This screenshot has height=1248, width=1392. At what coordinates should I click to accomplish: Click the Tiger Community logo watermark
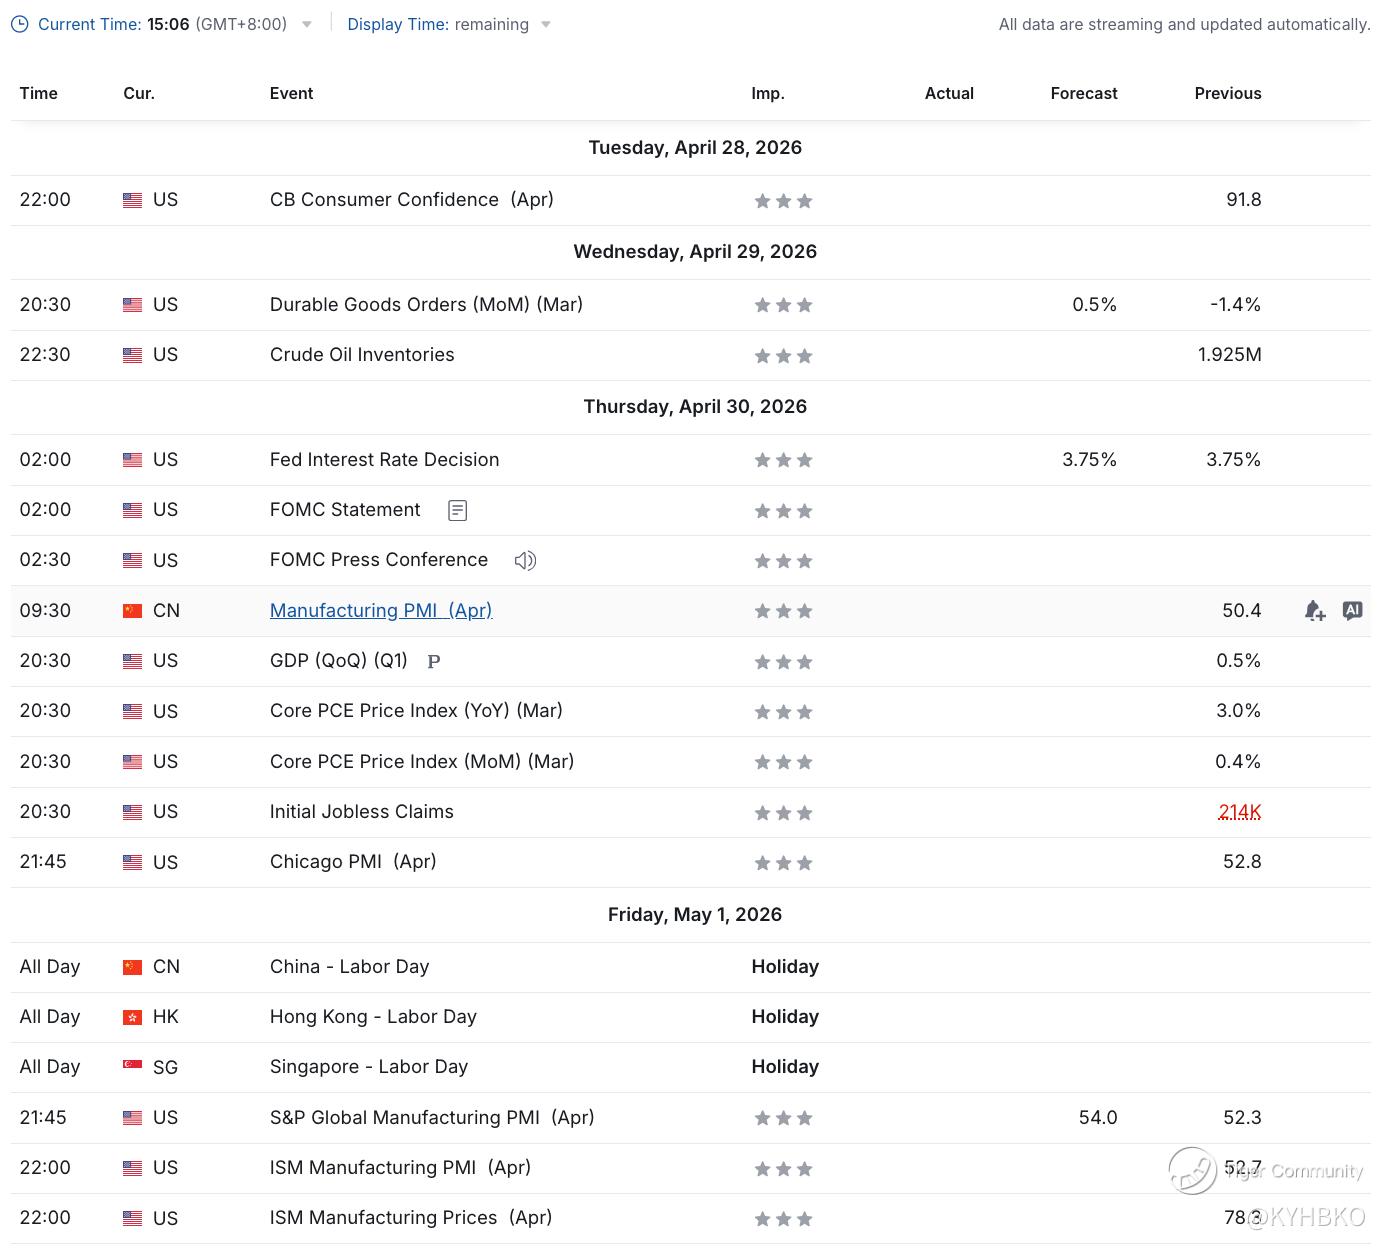click(1193, 1171)
